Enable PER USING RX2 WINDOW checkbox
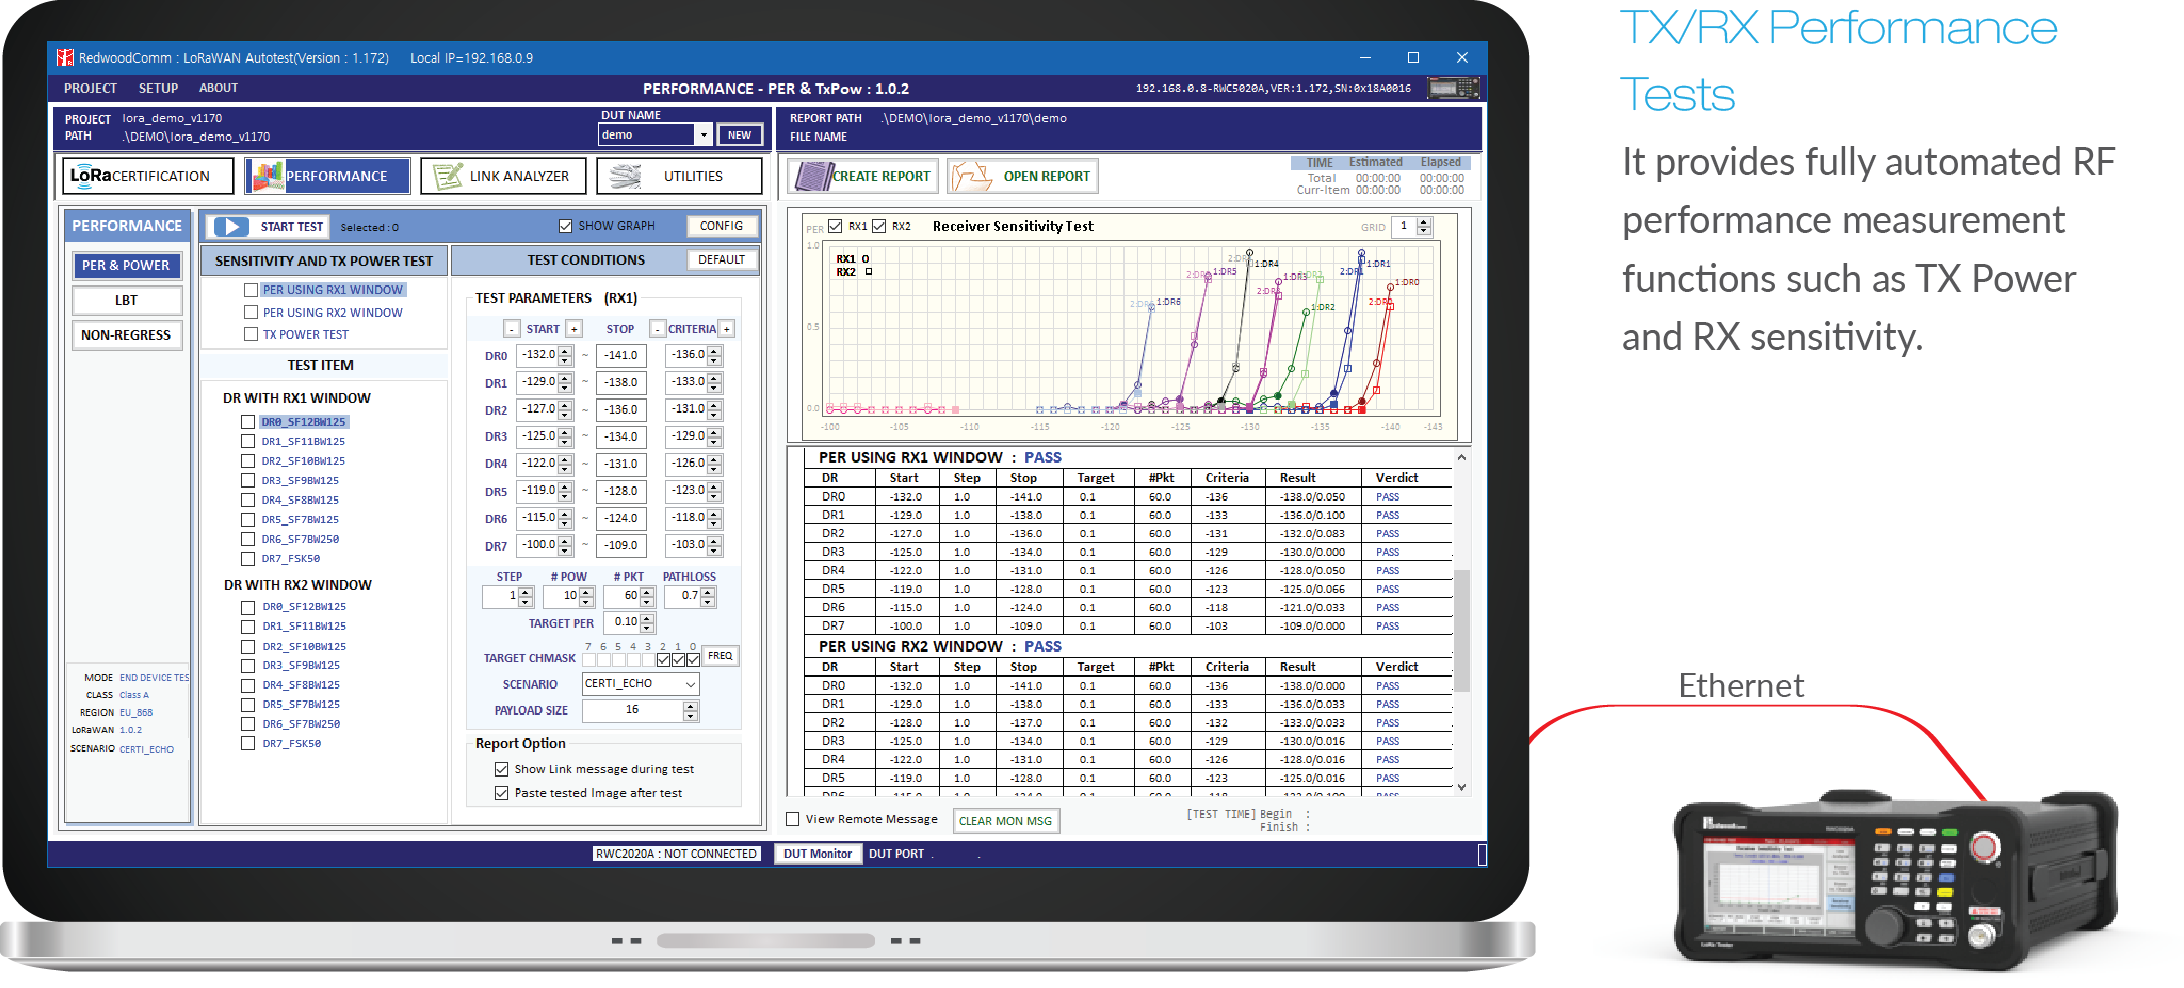 tap(251, 313)
